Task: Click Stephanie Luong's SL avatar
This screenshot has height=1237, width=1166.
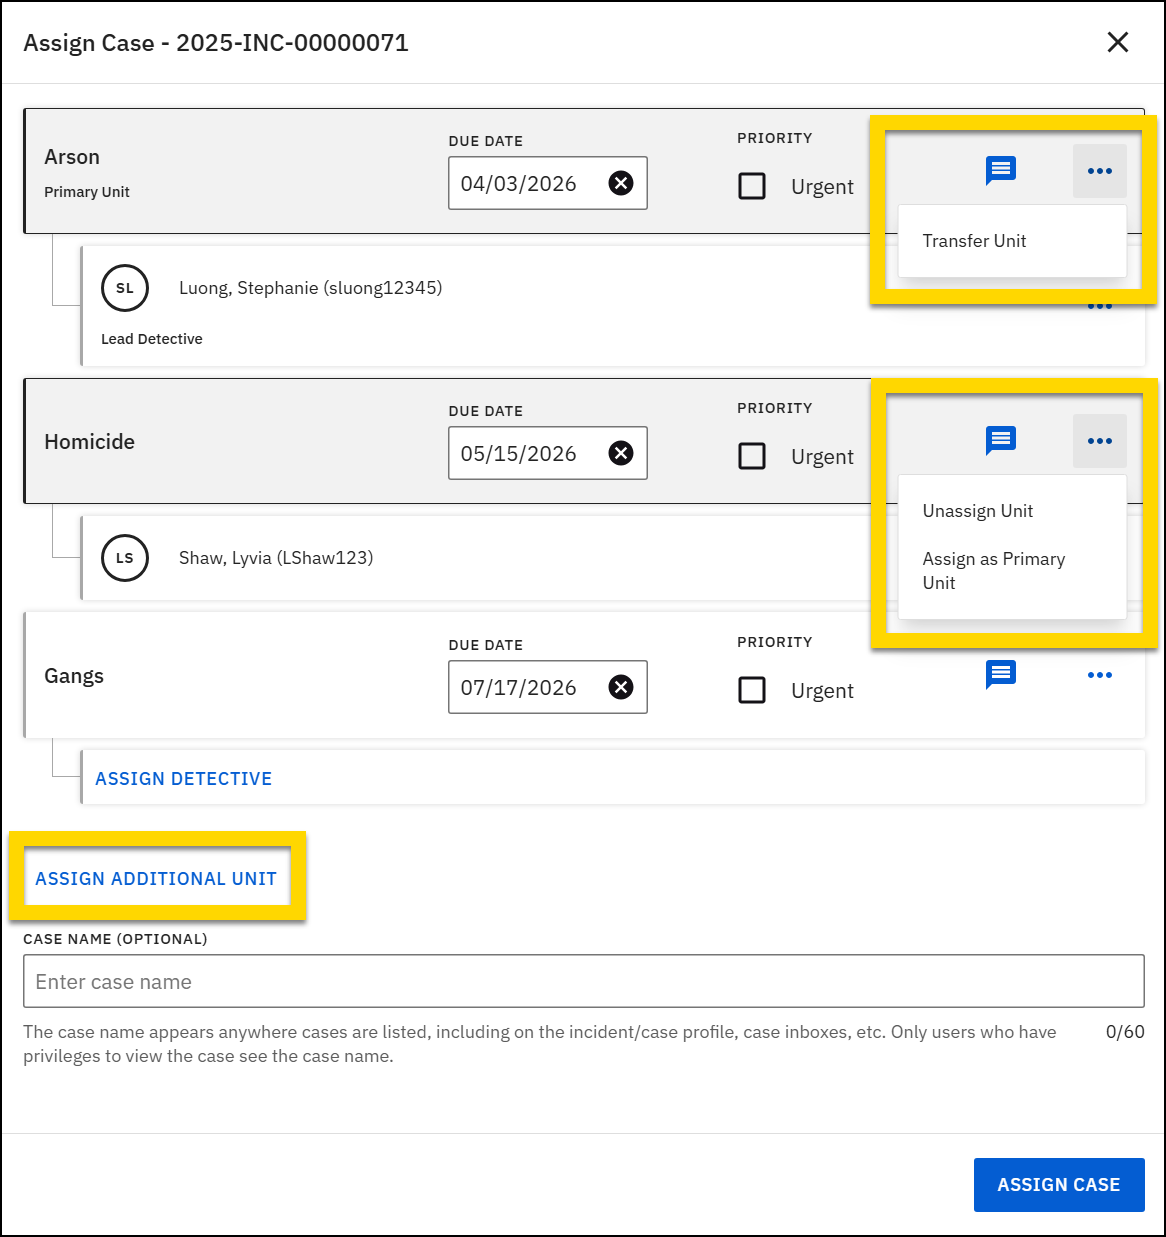Action: pos(124,288)
